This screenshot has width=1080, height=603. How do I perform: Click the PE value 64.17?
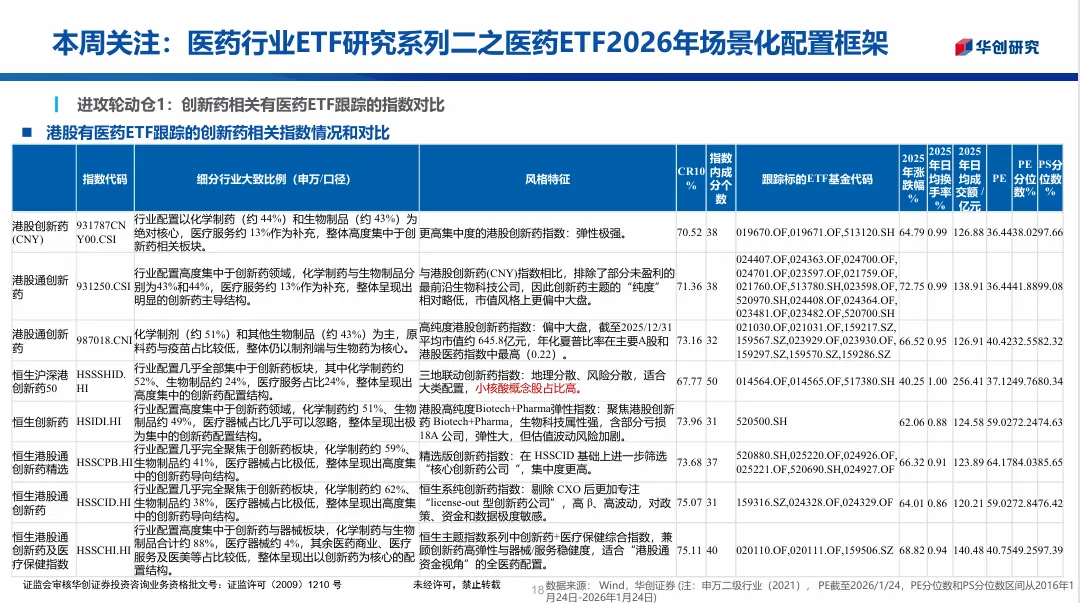[x=998, y=462]
